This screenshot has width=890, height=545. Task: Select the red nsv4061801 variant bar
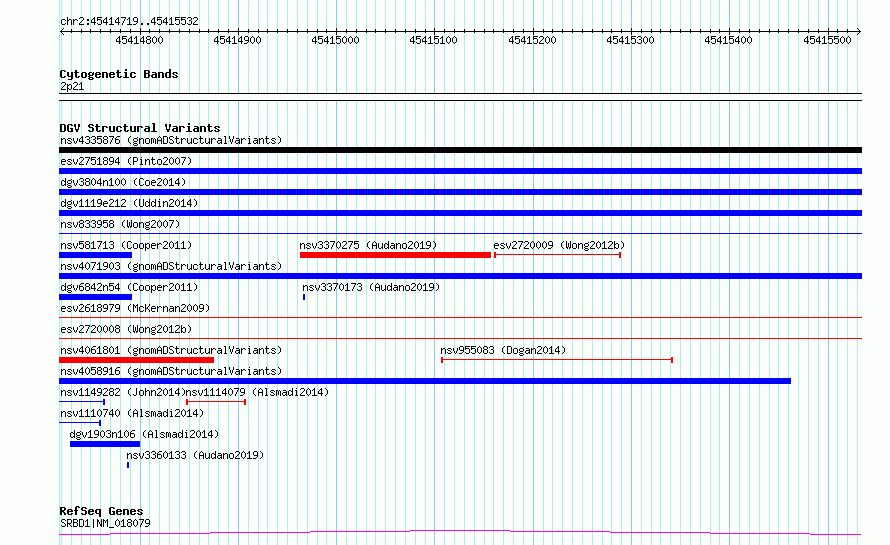coord(136,360)
